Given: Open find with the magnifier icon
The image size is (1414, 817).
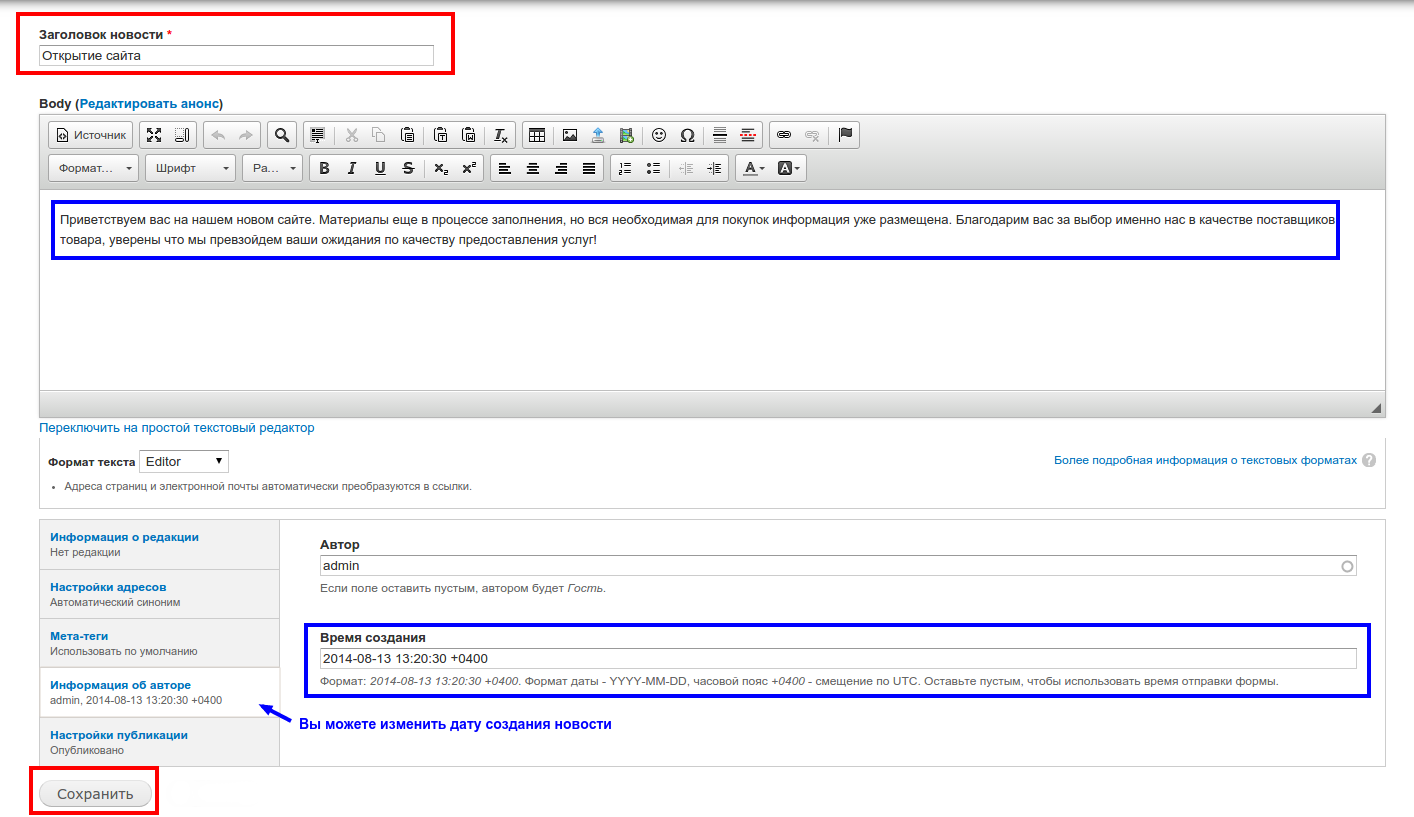Looking at the screenshot, I should [282, 135].
